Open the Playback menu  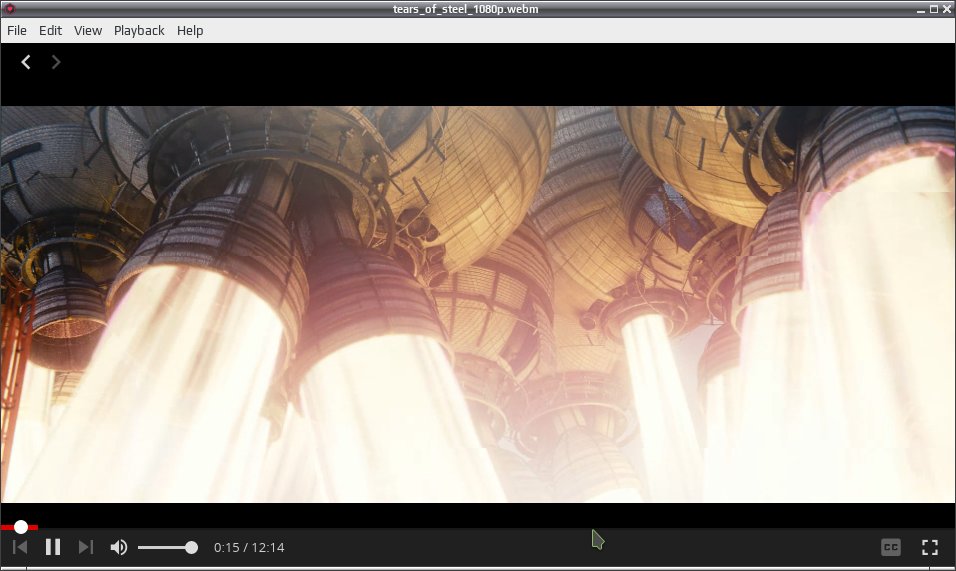(x=139, y=30)
